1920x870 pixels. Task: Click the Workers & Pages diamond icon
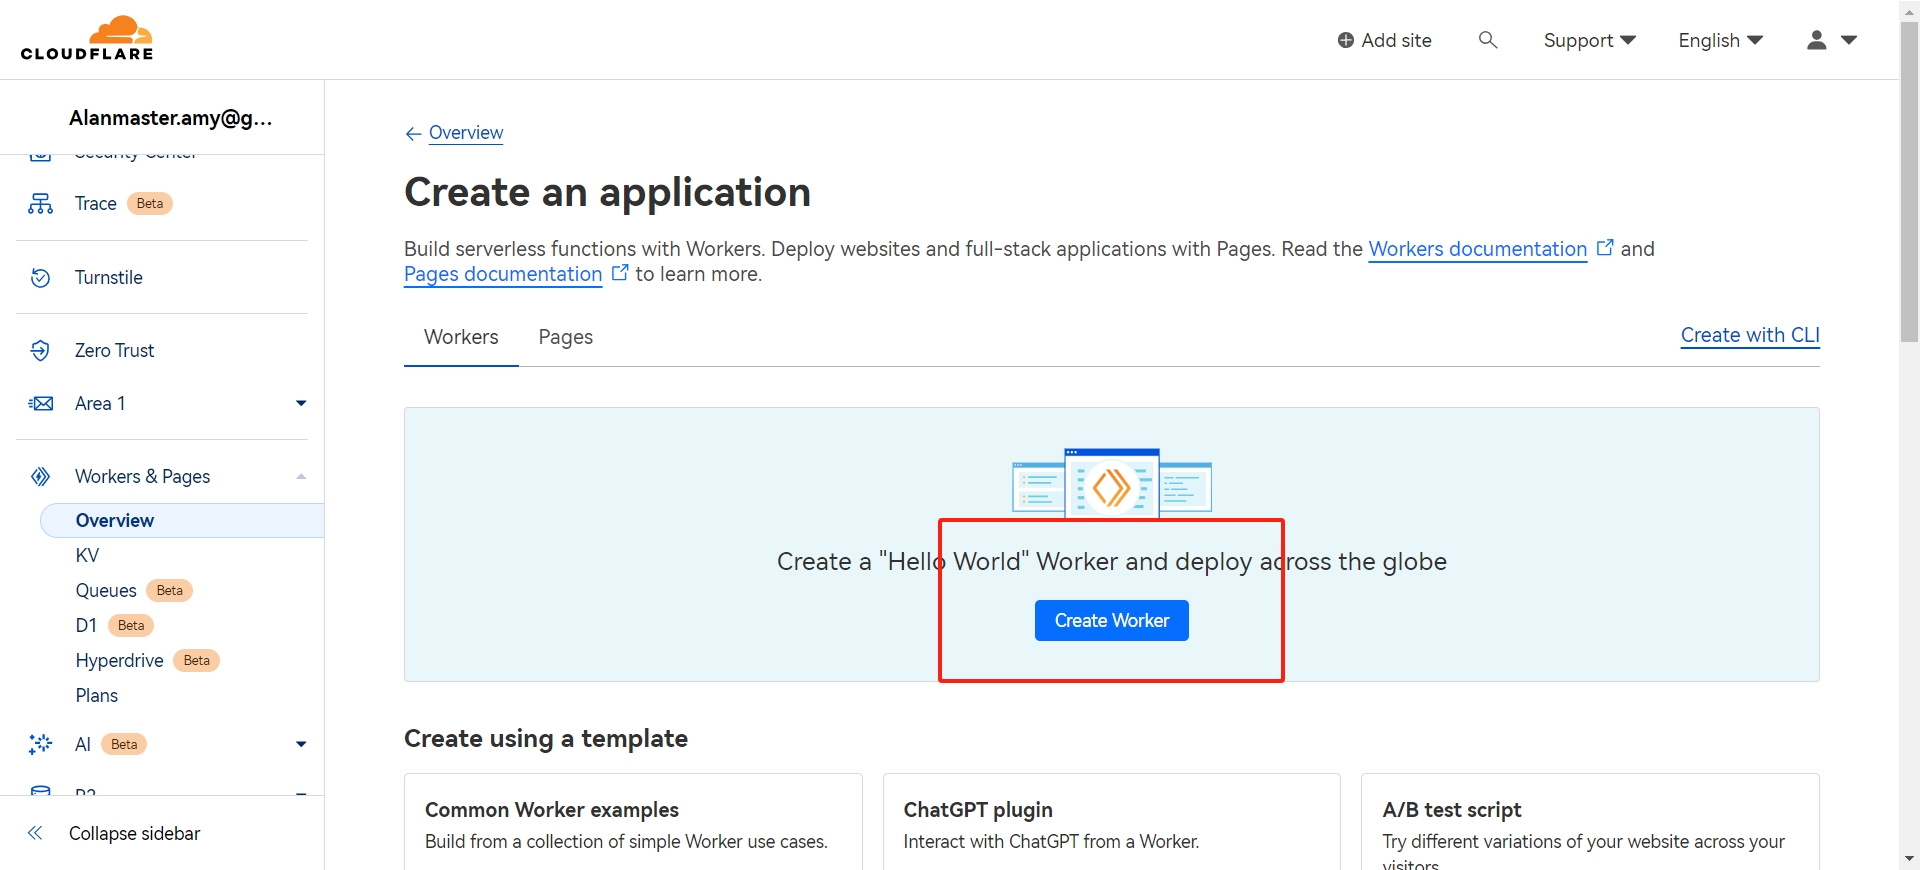click(40, 477)
